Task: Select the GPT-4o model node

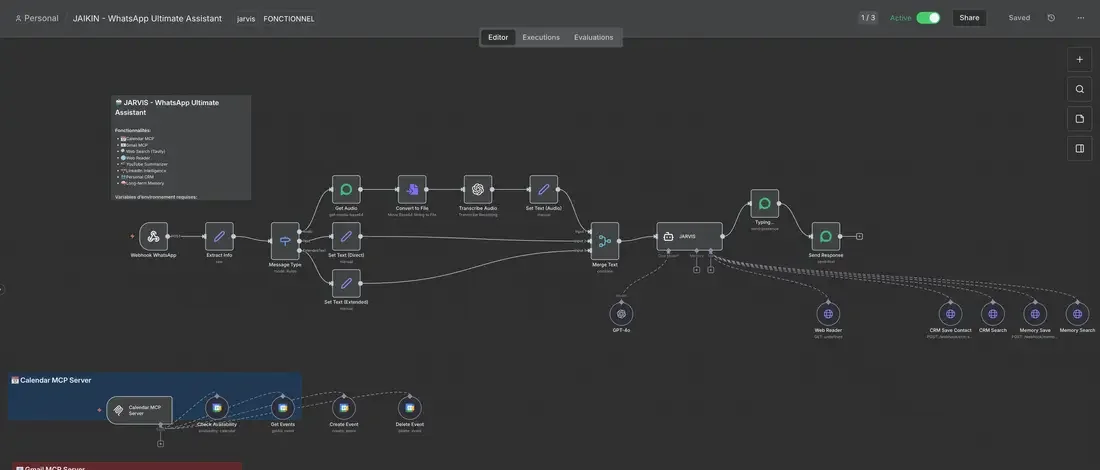Action: 621,314
